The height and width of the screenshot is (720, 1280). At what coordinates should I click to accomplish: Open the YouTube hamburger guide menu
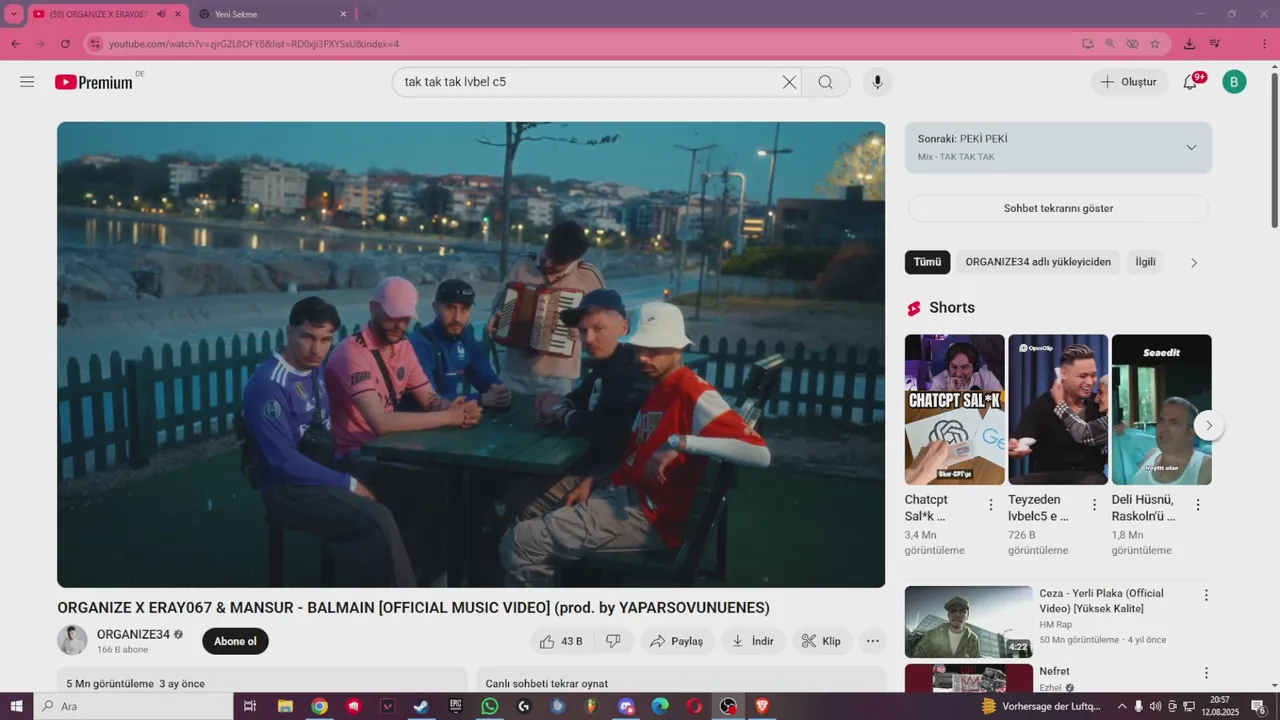point(27,82)
